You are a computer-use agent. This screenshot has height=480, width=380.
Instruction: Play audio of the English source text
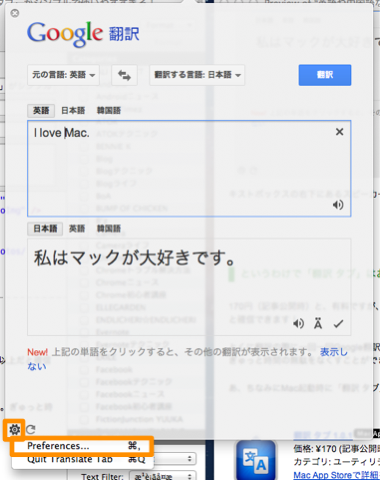click(338, 205)
